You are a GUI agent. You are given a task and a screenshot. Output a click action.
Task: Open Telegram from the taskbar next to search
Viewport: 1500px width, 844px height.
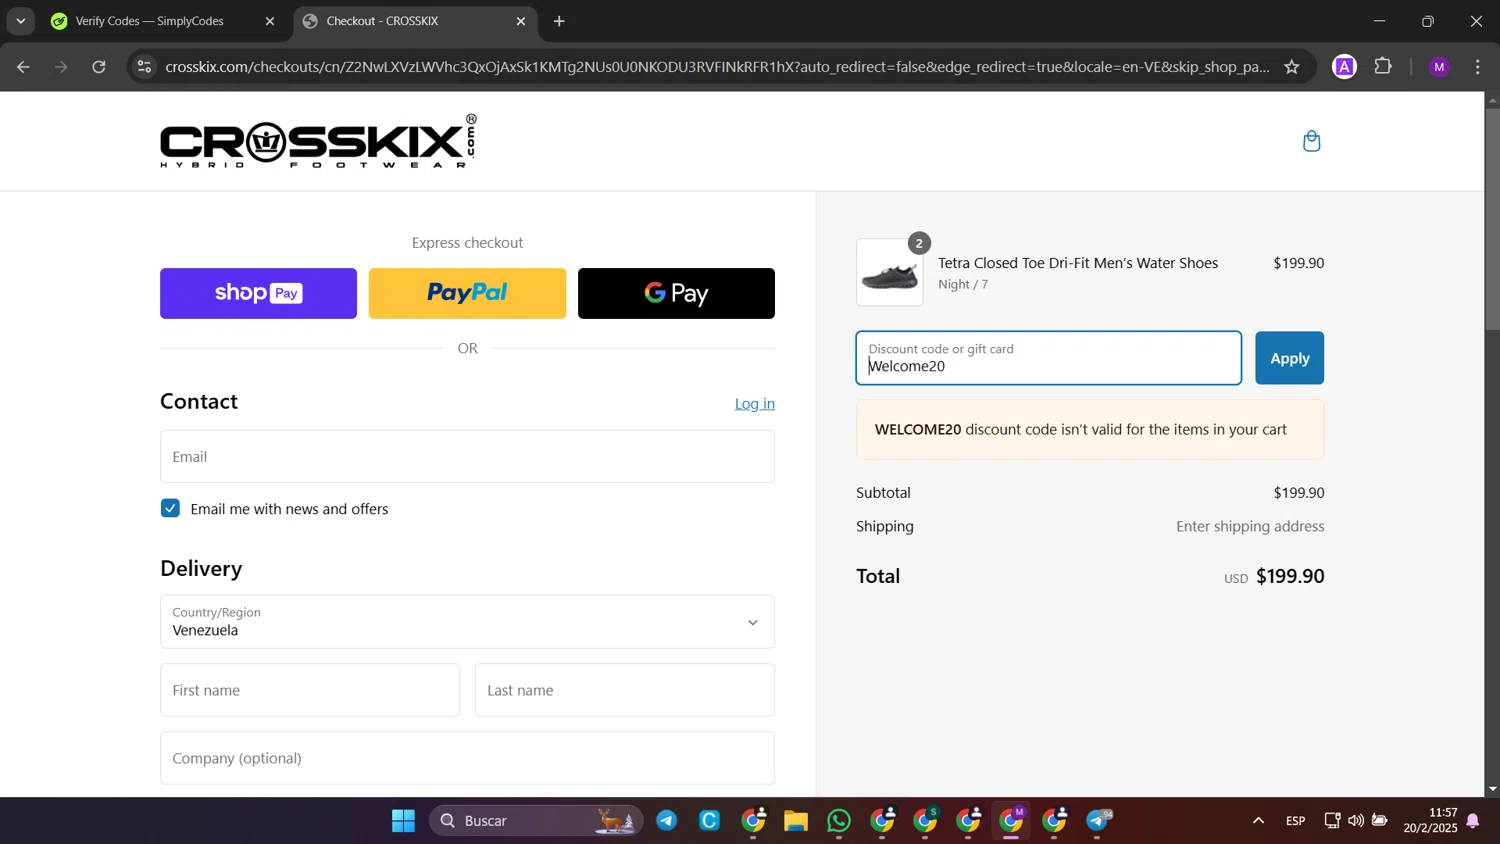pyautogui.click(x=667, y=821)
